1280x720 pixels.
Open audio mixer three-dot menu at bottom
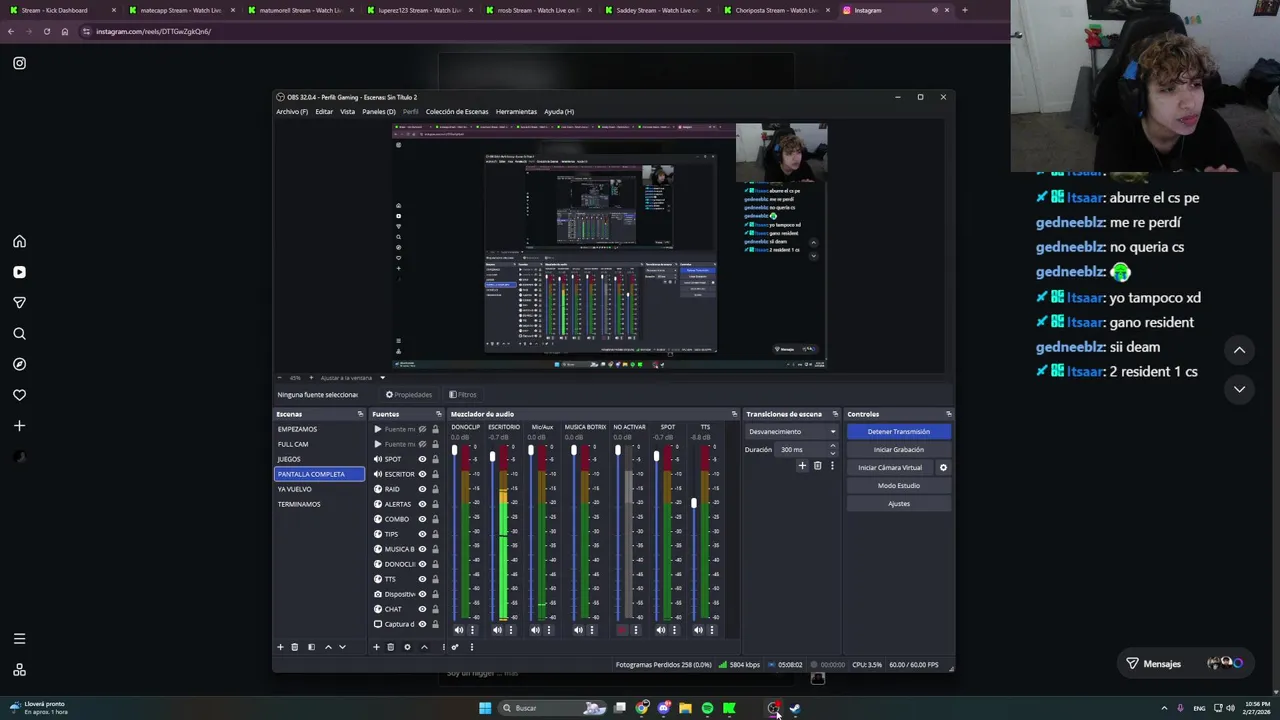point(471,647)
